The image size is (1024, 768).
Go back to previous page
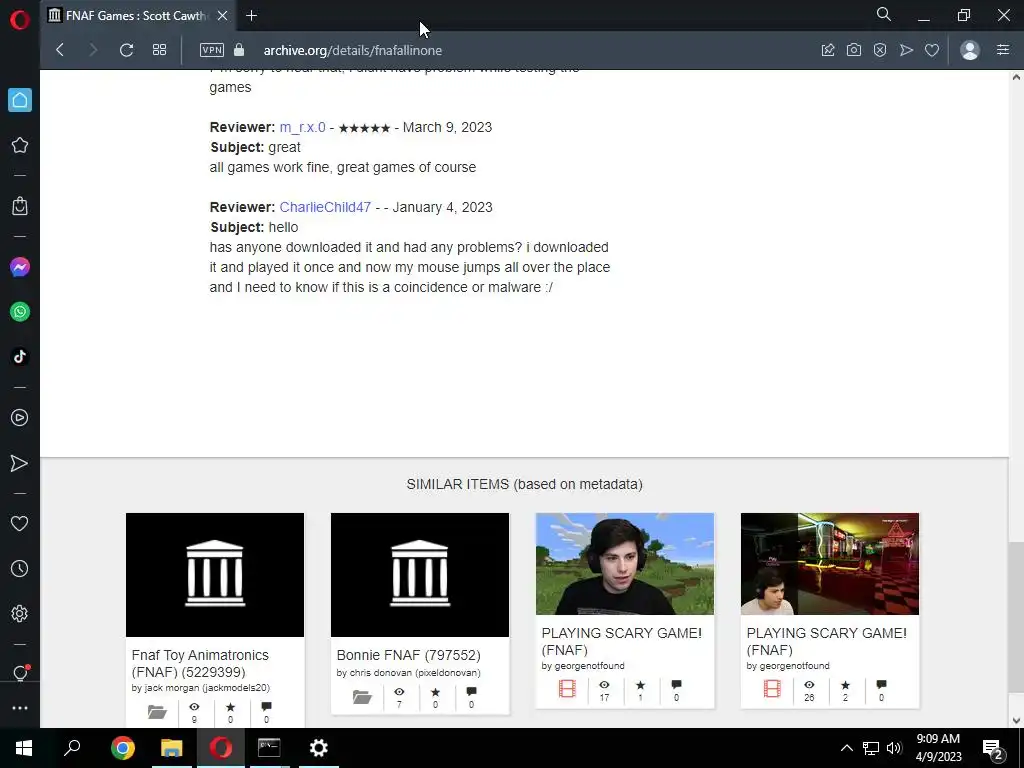60,50
